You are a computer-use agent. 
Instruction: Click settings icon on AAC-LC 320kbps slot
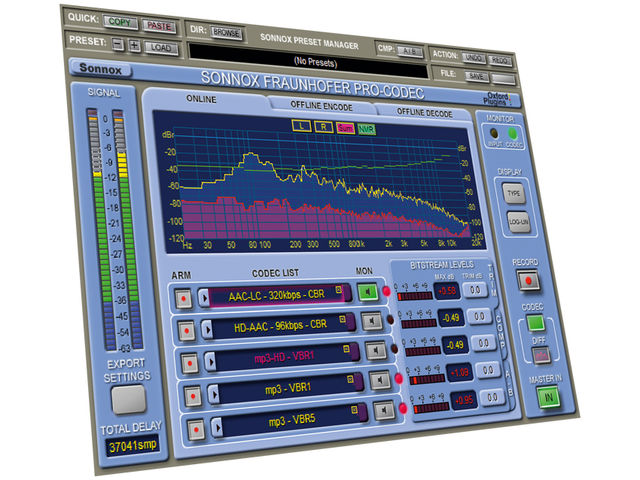(x=338, y=289)
